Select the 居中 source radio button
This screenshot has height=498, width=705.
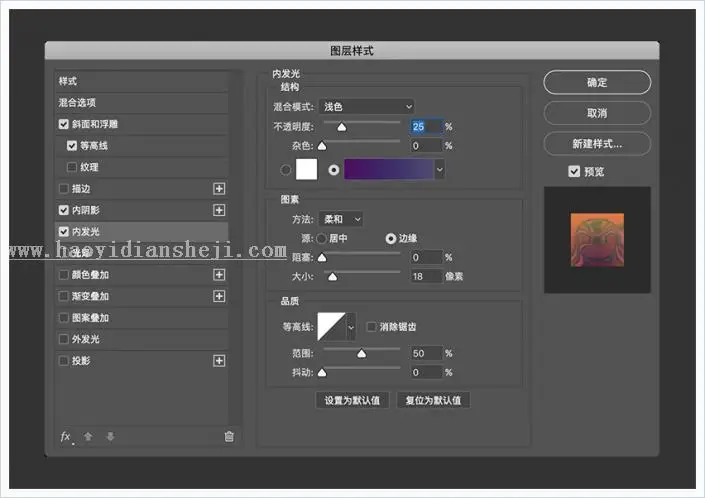pyautogui.click(x=321, y=238)
